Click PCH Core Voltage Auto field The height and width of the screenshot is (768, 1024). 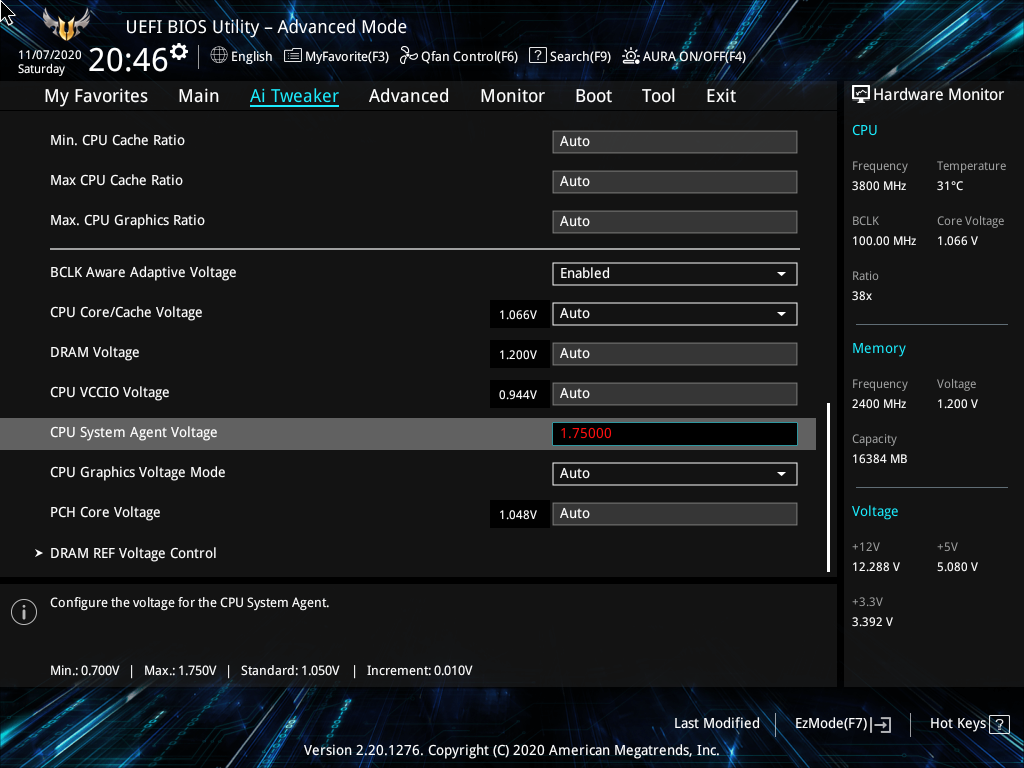[x=675, y=513]
